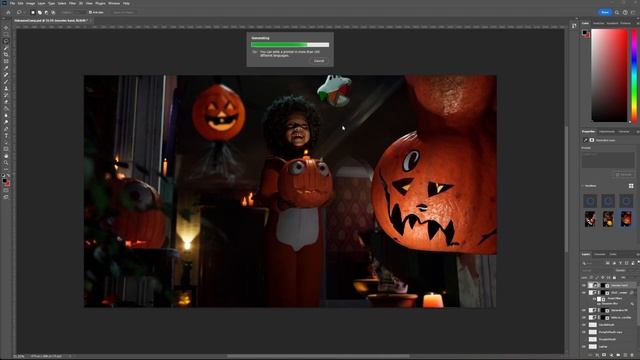Click inside the red color picker field
This screenshot has height=360, width=640.
[x=609, y=76]
